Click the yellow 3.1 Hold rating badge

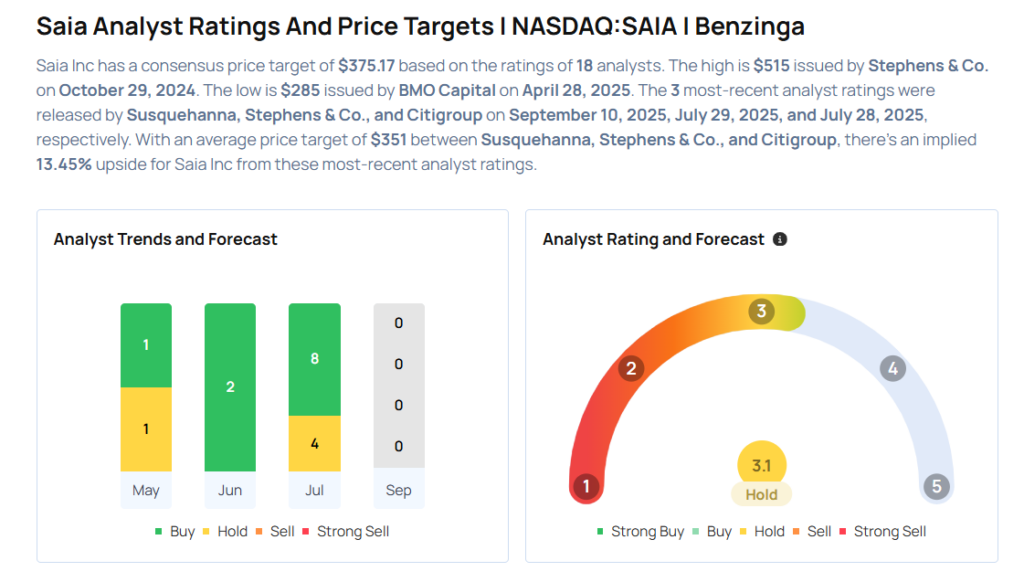click(761, 465)
